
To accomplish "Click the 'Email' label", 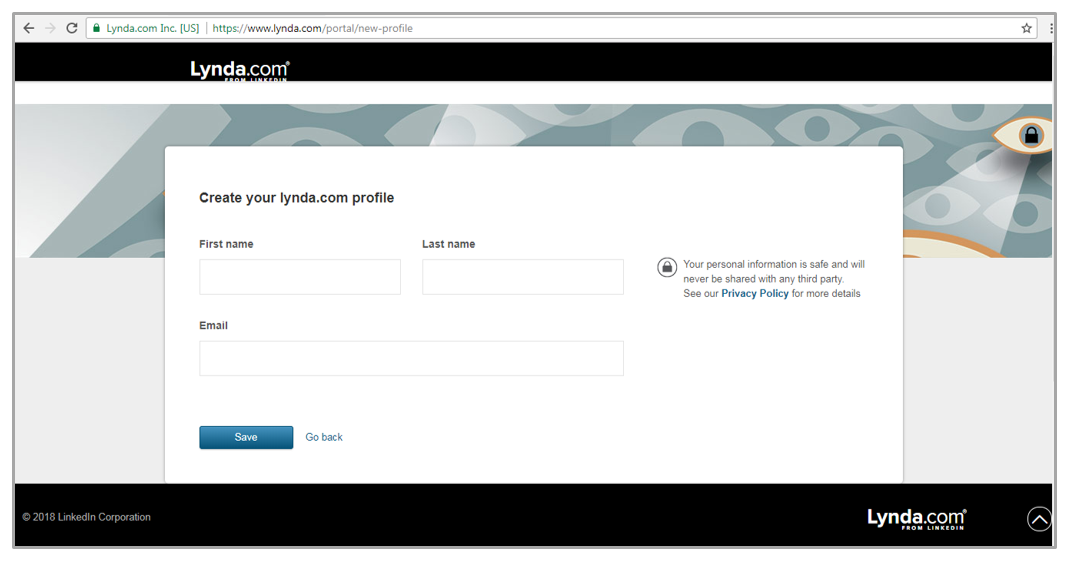I will tap(214, 325).
